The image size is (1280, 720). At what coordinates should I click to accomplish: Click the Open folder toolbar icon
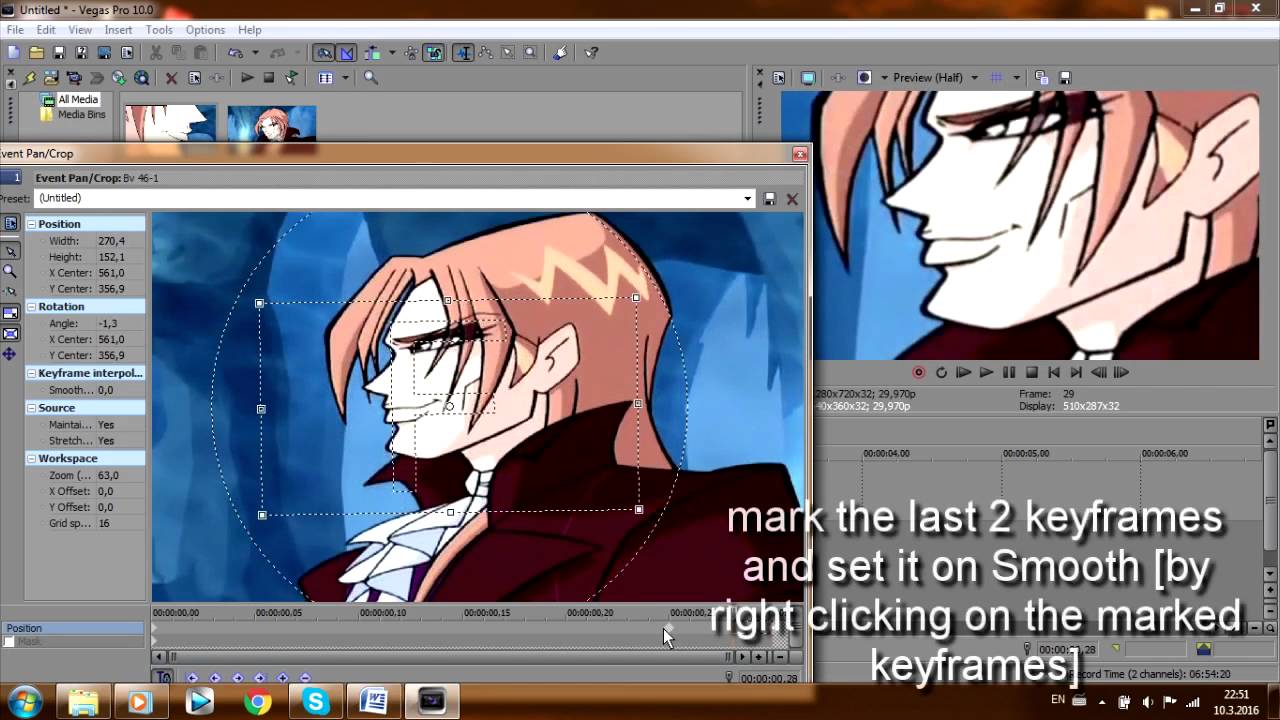pos(36,52)
